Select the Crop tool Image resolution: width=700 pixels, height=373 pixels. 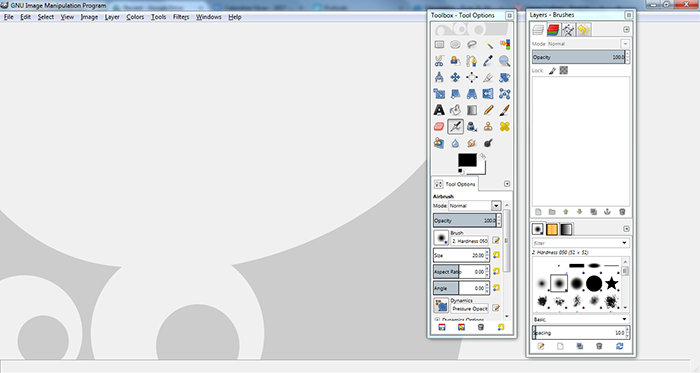click(488, 78)
